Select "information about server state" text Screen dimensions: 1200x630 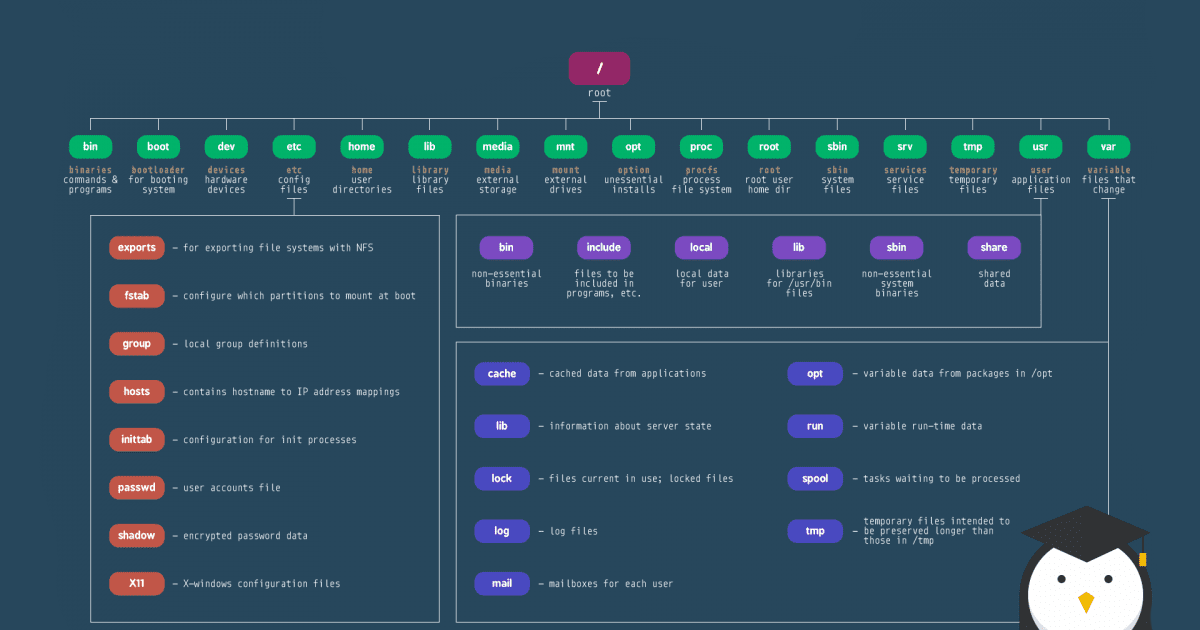(x=630, y=427)
